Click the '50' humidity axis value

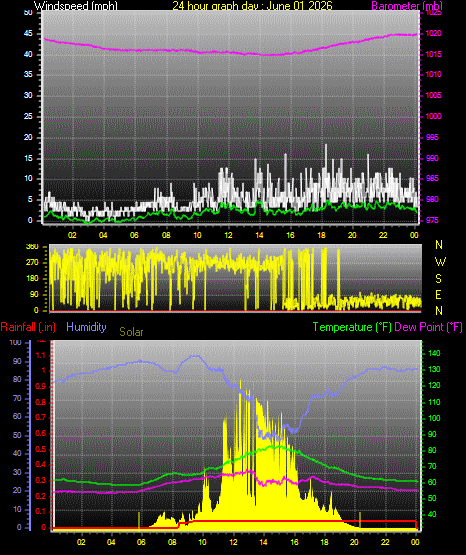pyautogui.click(x=17, y=435)
